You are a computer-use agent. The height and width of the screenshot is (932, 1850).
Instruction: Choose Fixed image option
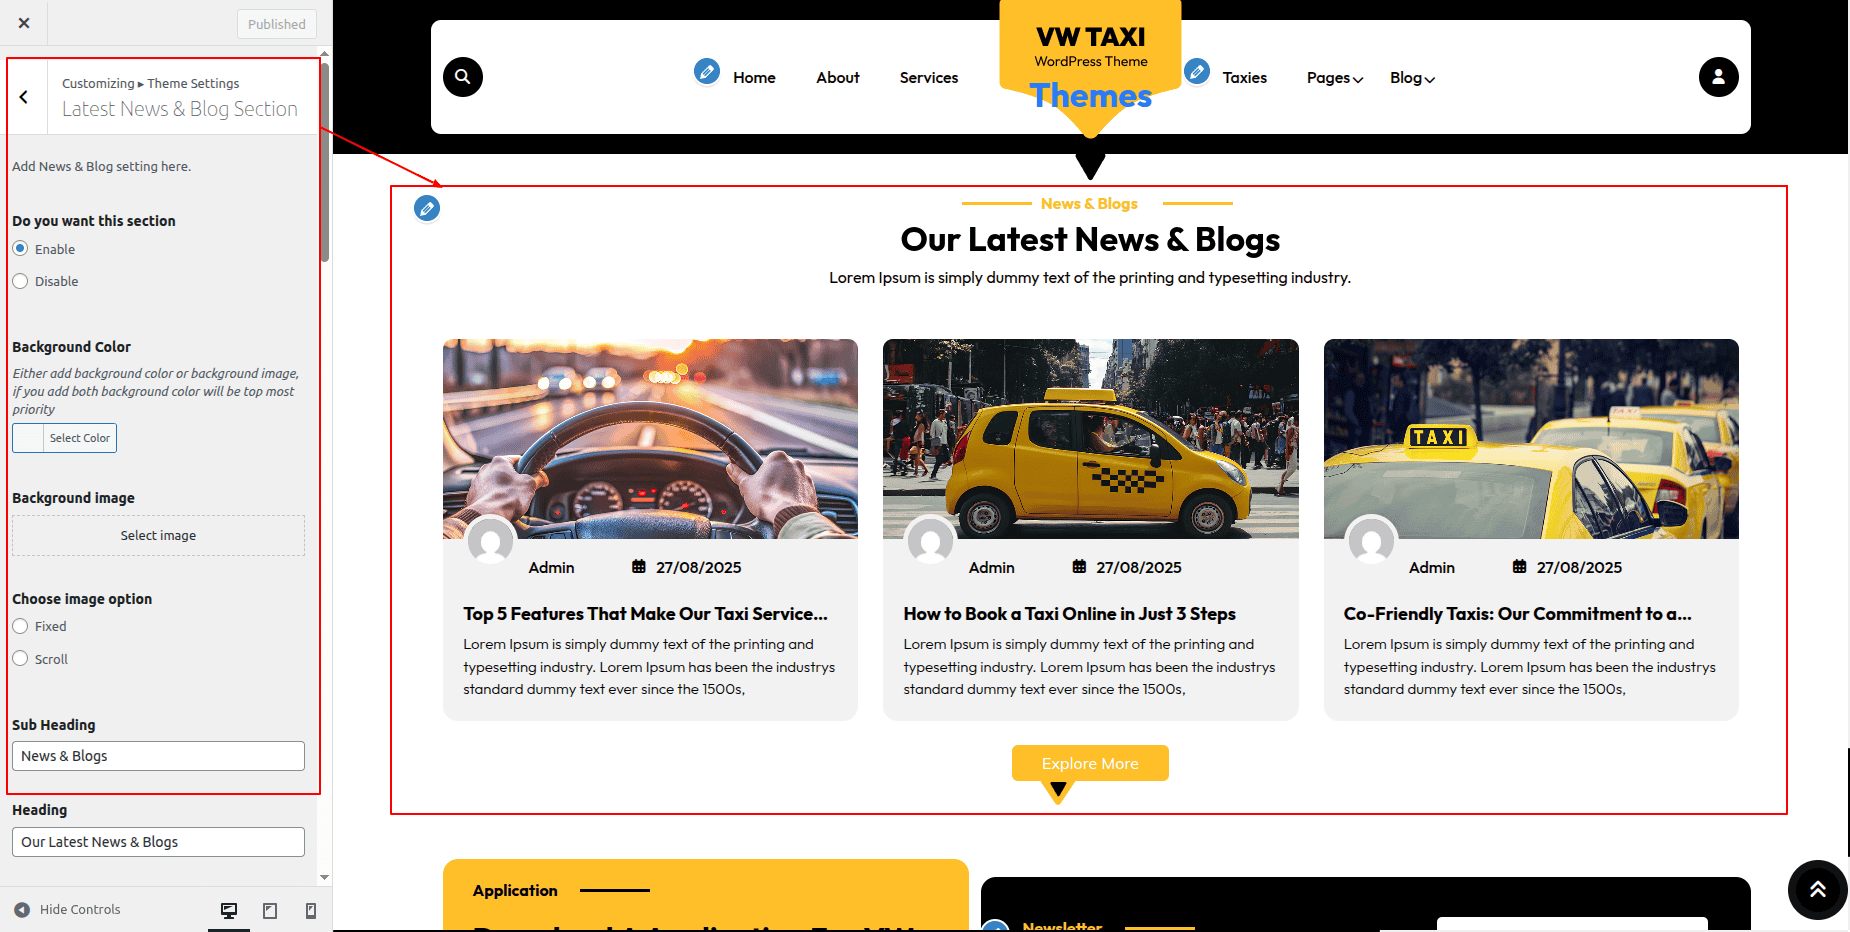pyautogui.click(x=20, y=626)
